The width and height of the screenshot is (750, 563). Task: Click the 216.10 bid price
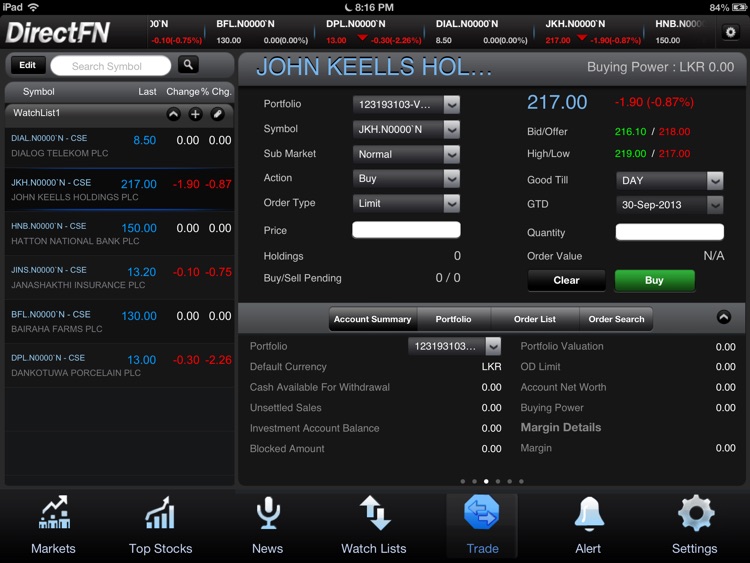(630, 132)
